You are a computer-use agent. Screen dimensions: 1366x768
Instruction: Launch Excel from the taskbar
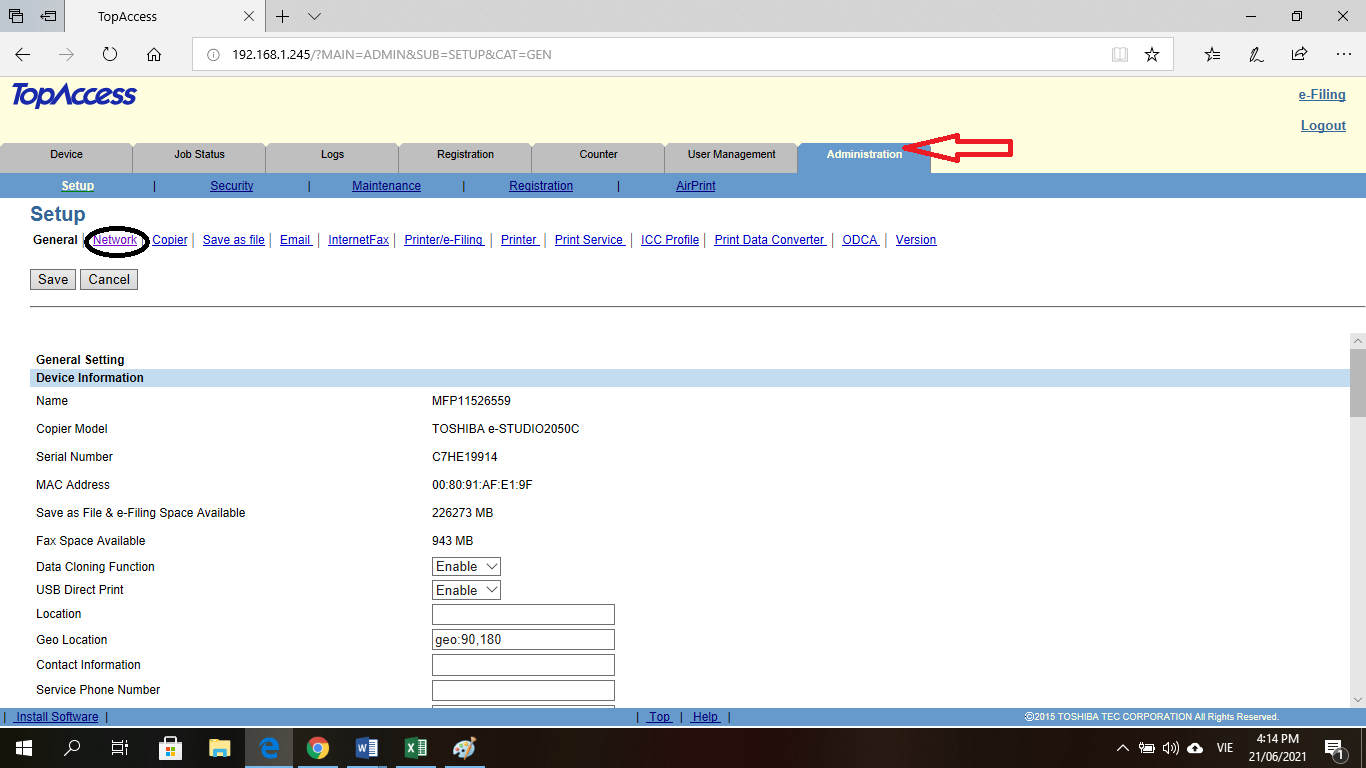tap(415, 747)
